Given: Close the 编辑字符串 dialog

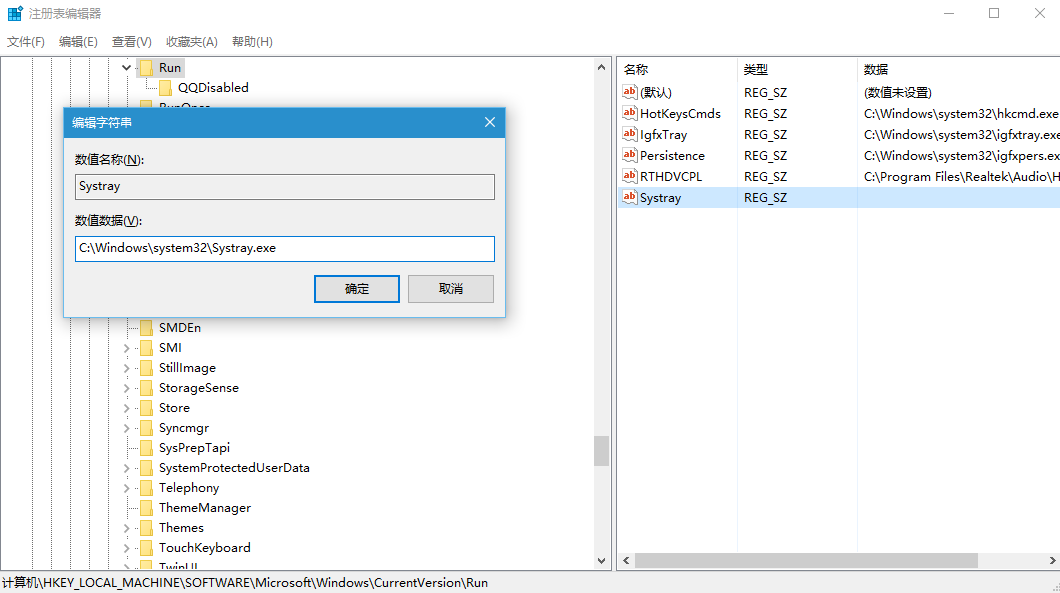Looking at the screenshot, I should pos(489,122).
